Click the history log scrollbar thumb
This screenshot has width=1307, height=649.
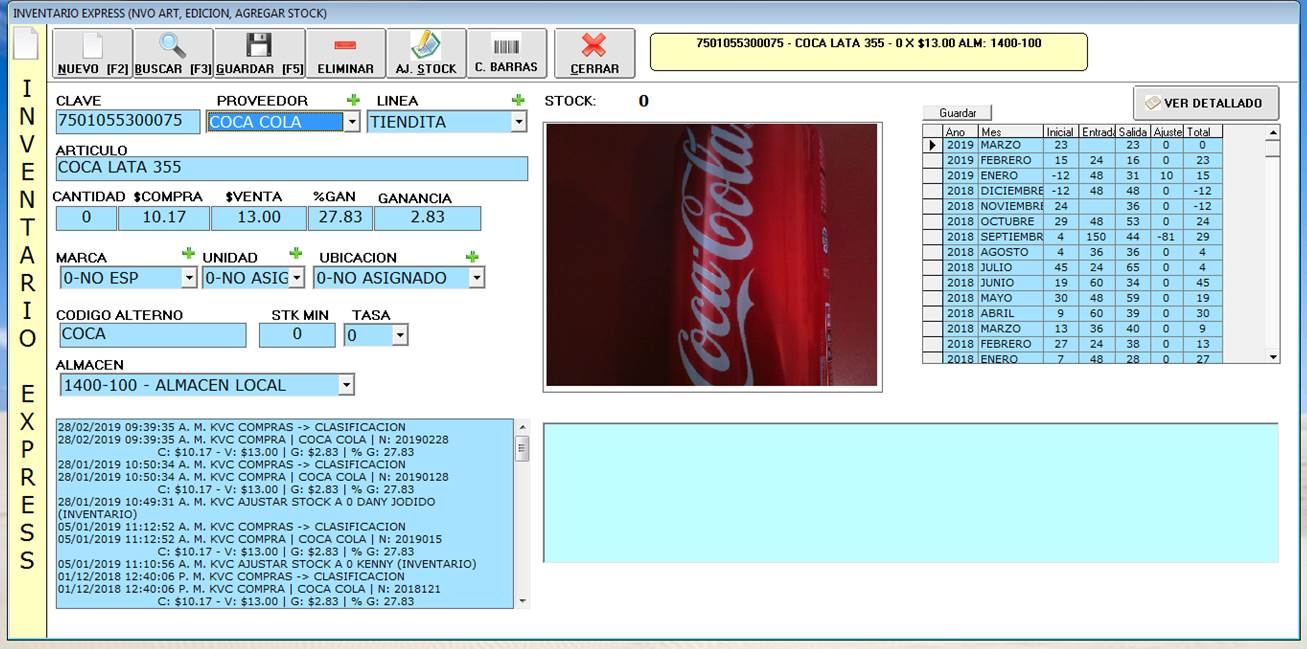[x=522, y=448]
